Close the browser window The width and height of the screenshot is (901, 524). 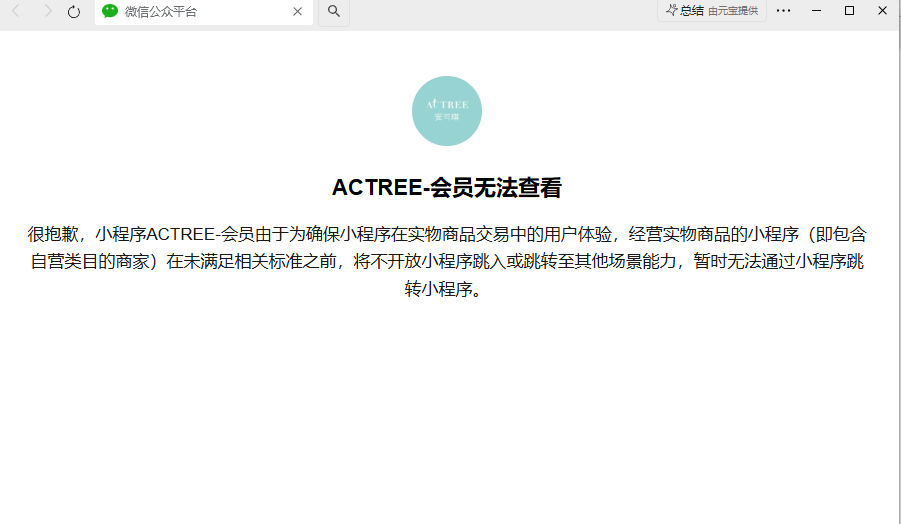coord(883,10)
